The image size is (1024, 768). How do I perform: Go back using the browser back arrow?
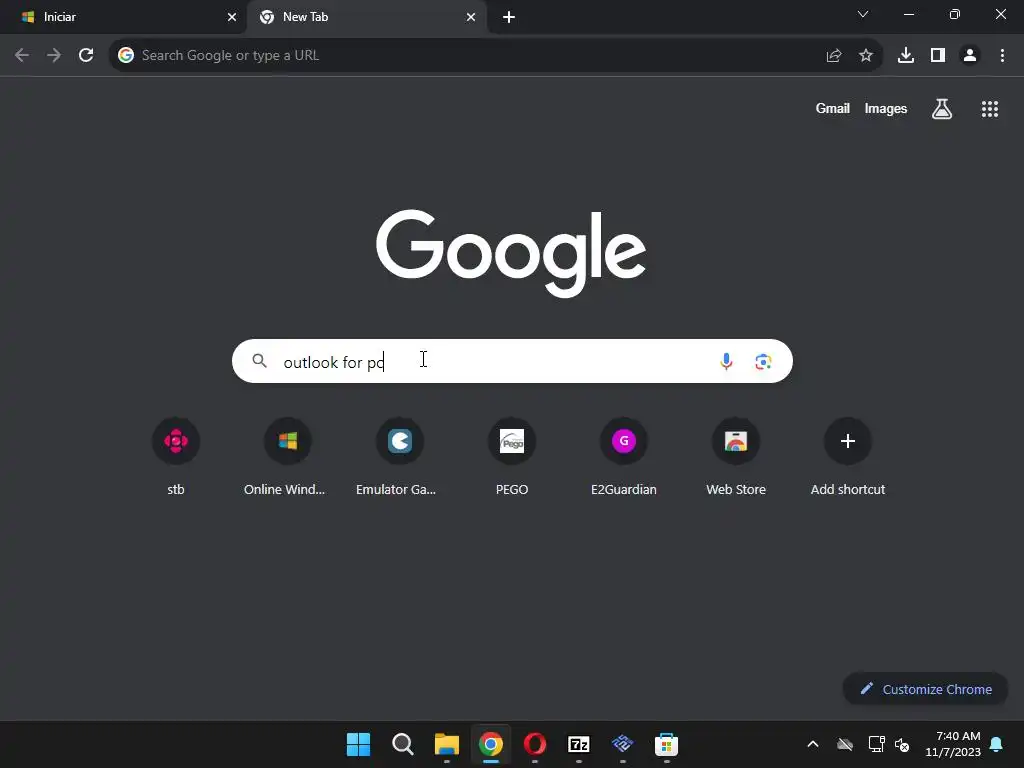(x=22, y=56)
